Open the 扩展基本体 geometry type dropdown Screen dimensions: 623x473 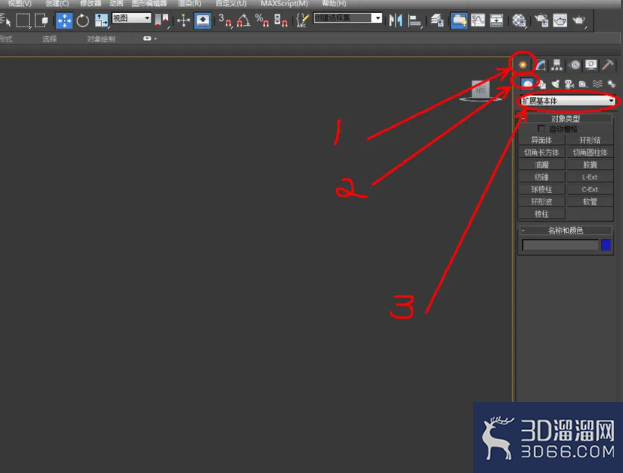coord(568,101)
